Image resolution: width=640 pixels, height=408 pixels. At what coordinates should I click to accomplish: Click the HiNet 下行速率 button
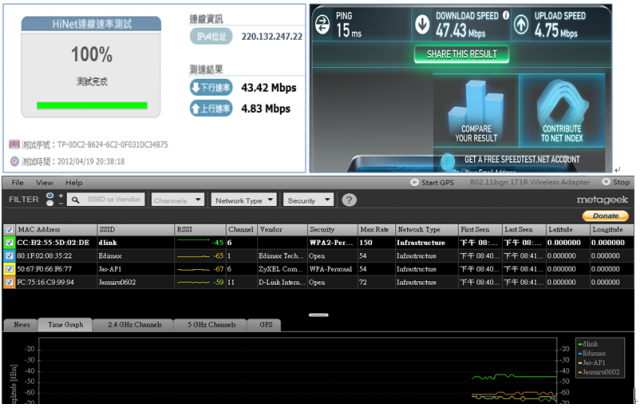coord(211,87)
